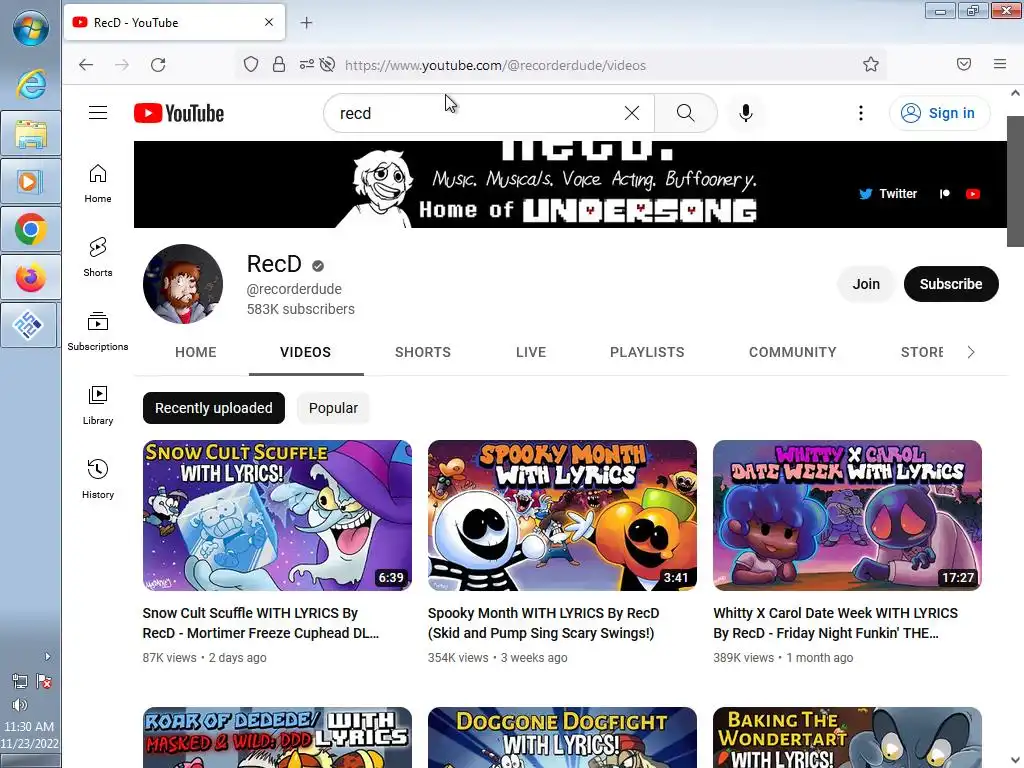Open the YouTube link icon on the banner
Screen dimensions: 1024x768
click(x=973, y=194)
